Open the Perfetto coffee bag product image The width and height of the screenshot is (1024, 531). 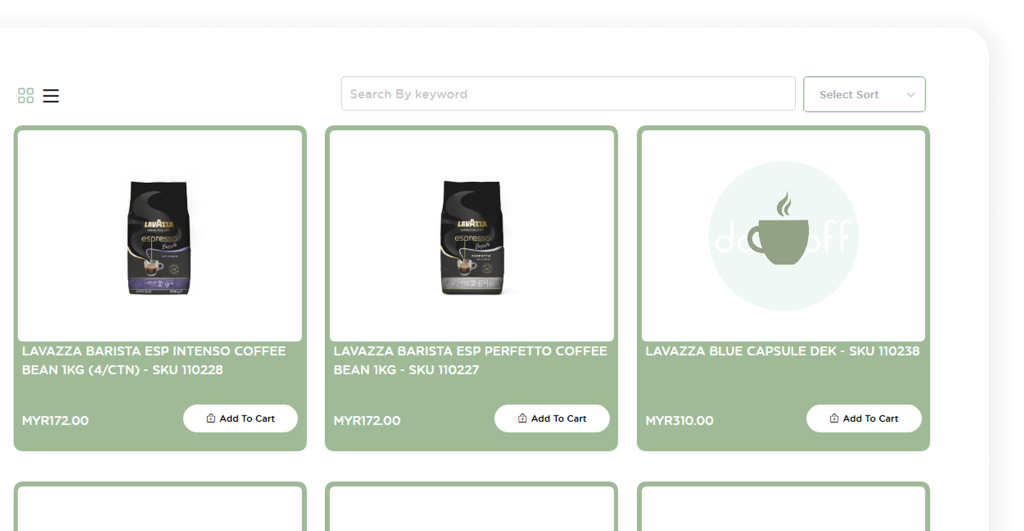tap(472, 237)
